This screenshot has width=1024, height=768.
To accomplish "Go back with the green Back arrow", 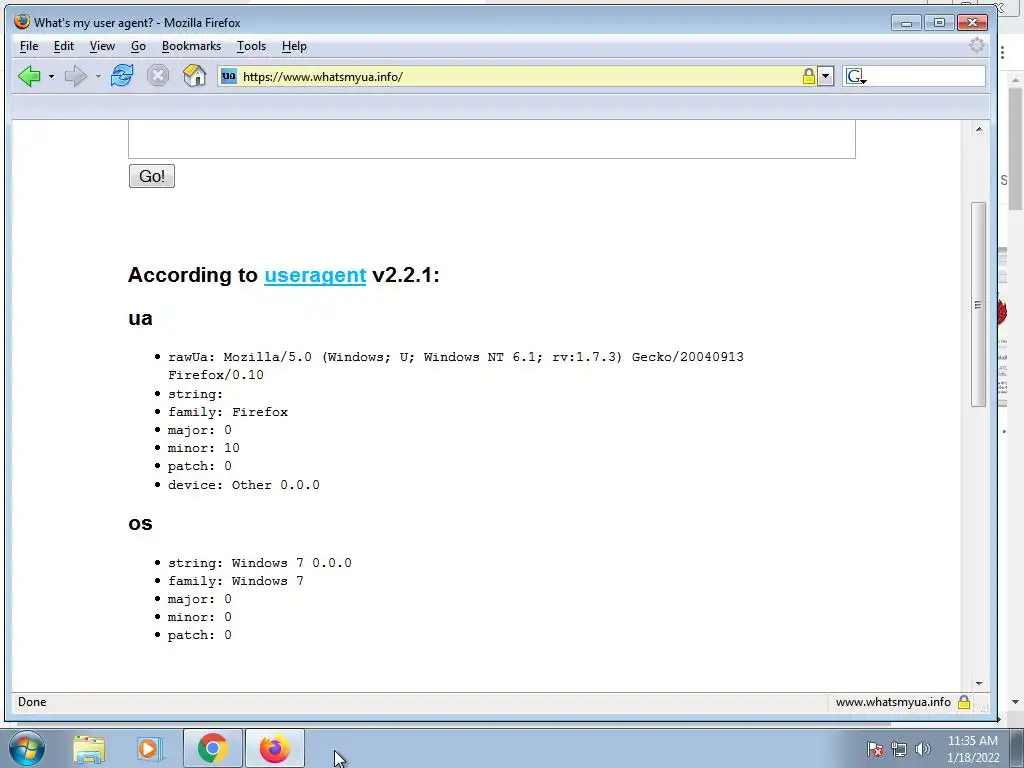I will click(29, 76).
